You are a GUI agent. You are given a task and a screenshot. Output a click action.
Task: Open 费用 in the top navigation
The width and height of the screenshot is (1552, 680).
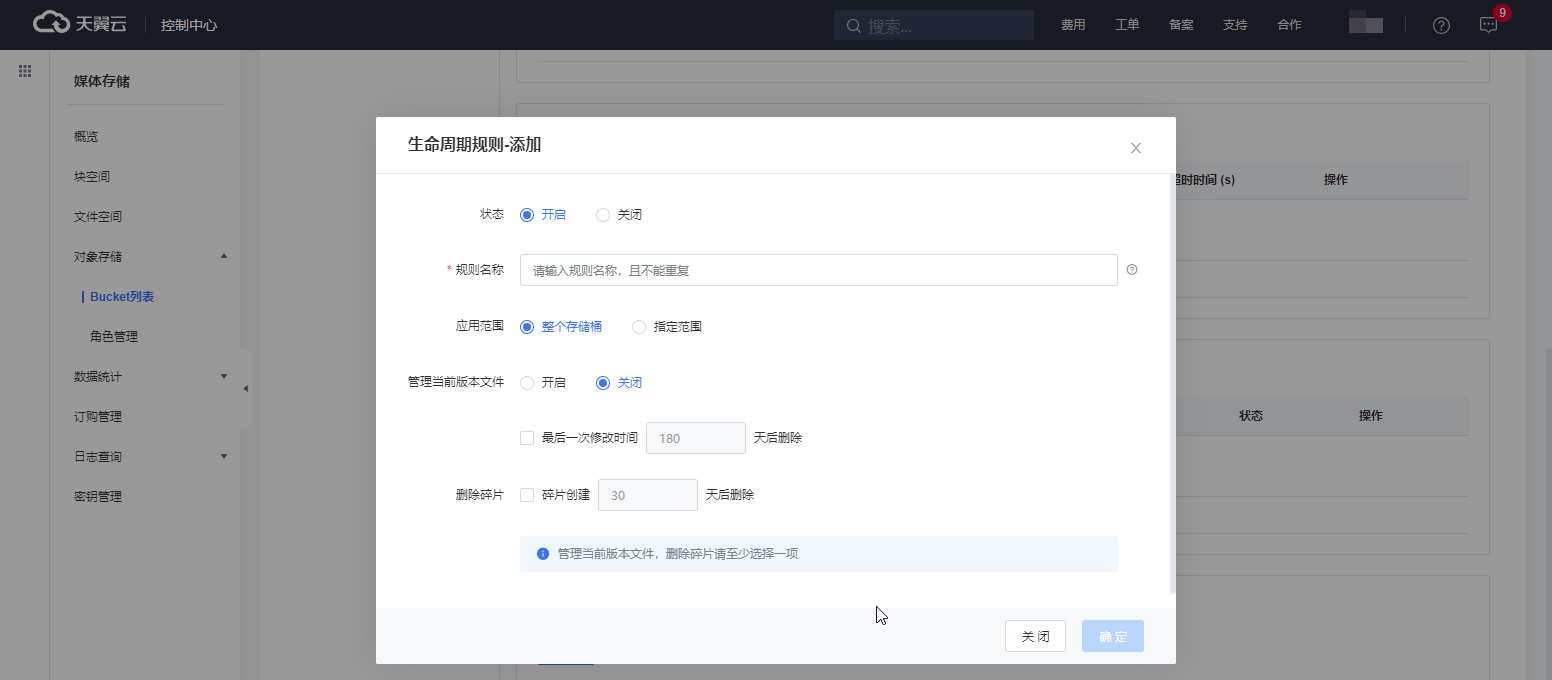point(1073,25)
